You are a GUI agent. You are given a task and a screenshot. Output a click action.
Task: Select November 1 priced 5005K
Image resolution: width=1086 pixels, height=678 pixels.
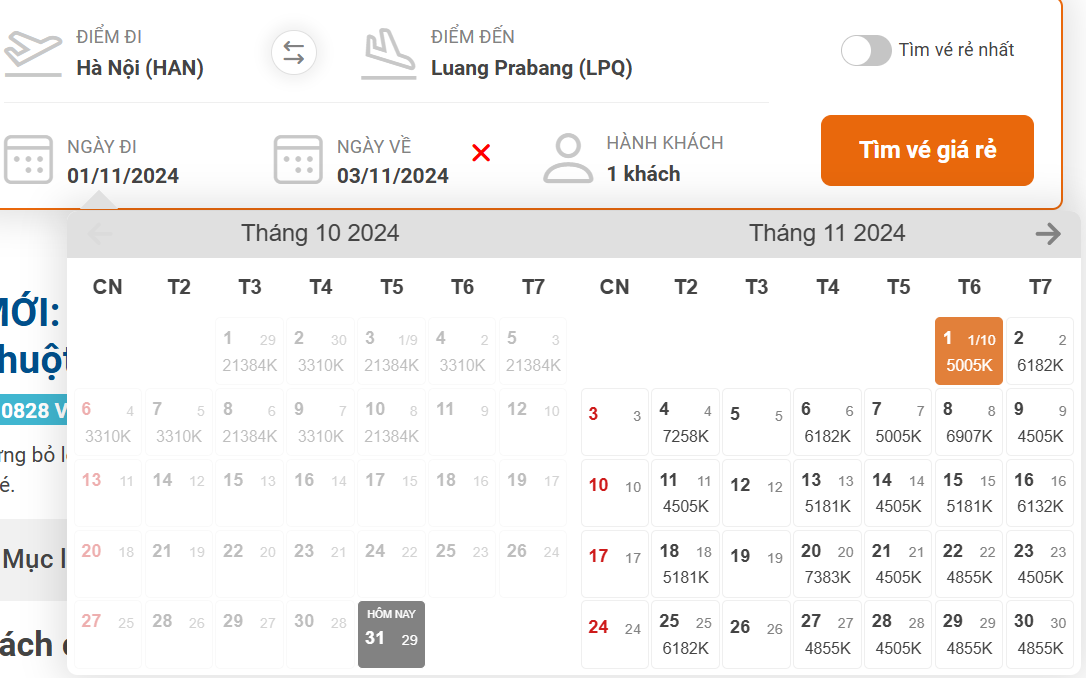968,351
